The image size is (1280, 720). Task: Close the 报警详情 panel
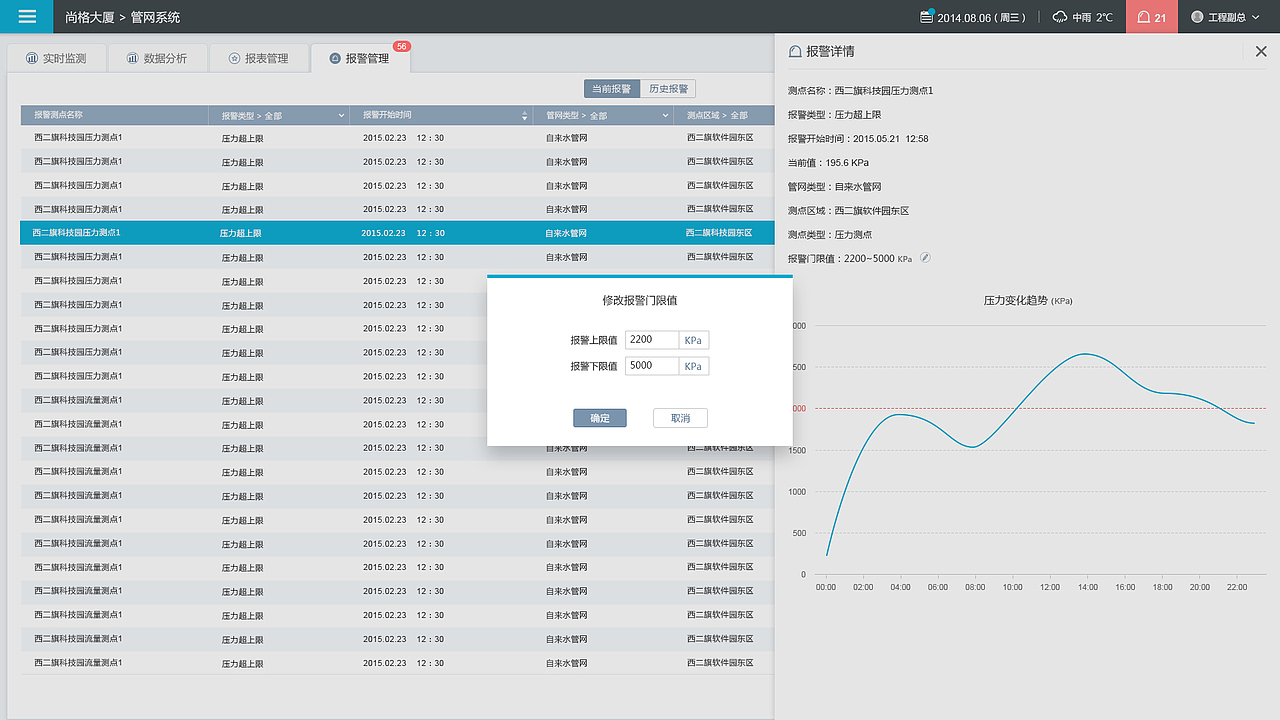coord(1261,51)
